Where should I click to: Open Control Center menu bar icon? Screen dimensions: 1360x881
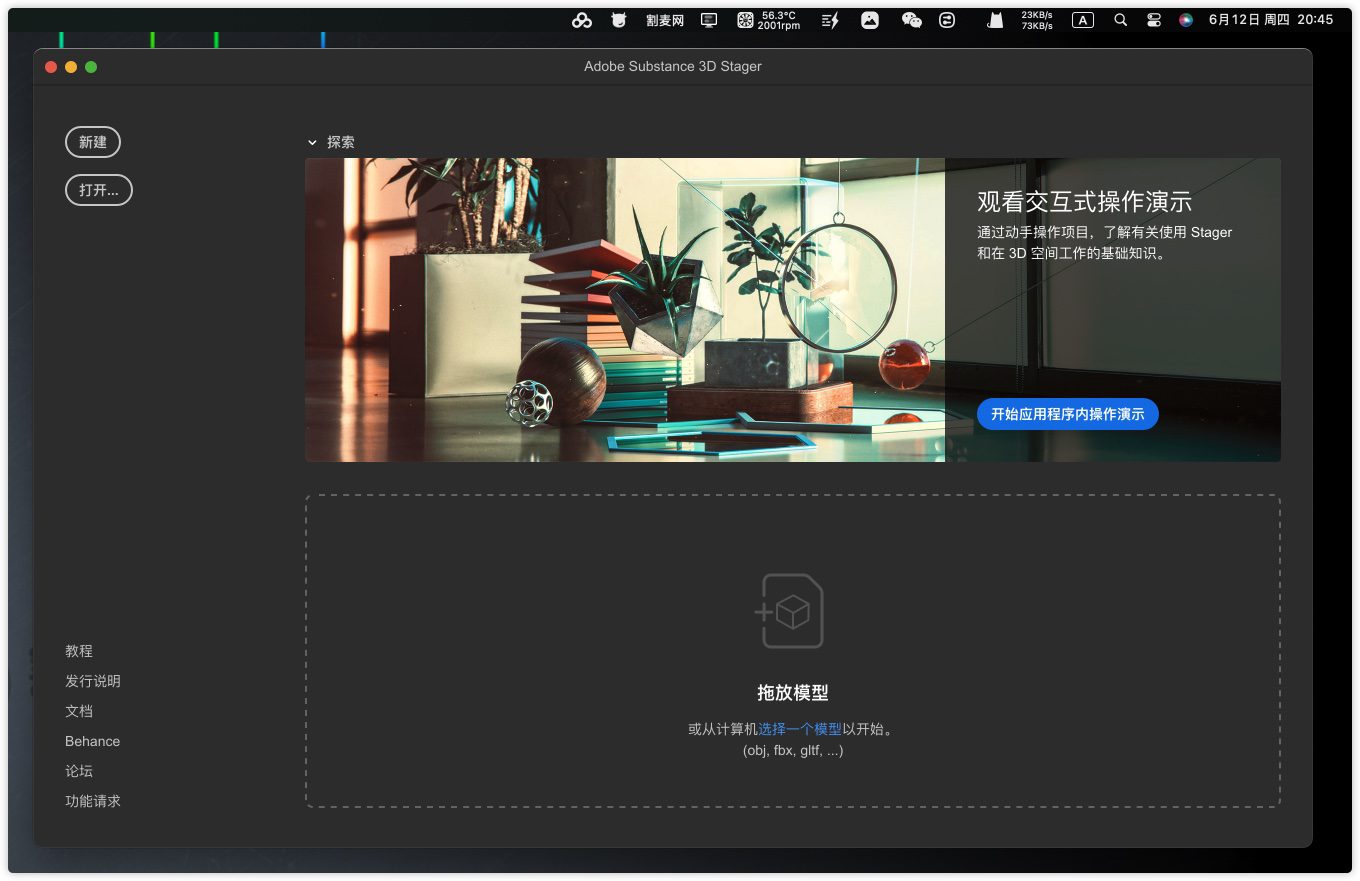[x=1154, y=20]
